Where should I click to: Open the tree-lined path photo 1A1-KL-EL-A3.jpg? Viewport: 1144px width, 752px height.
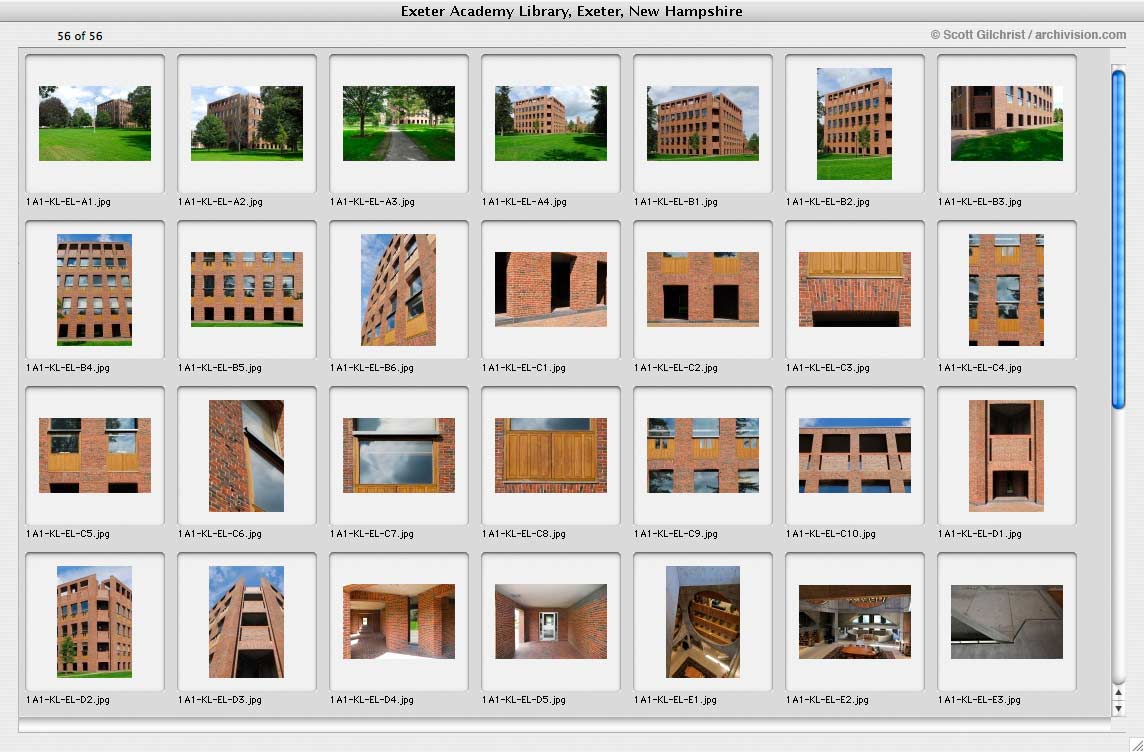click(398, 123)
